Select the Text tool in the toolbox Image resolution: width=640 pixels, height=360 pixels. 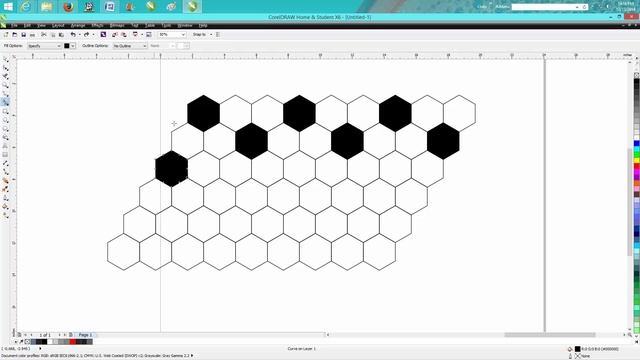[x=5, y=146]
